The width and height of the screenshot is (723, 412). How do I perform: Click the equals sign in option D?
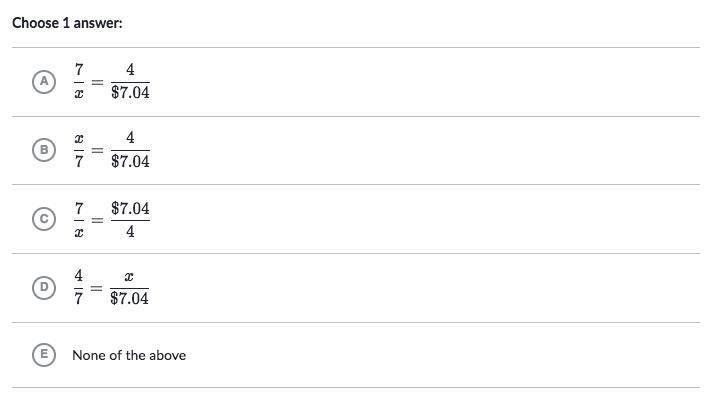point(96,288)
